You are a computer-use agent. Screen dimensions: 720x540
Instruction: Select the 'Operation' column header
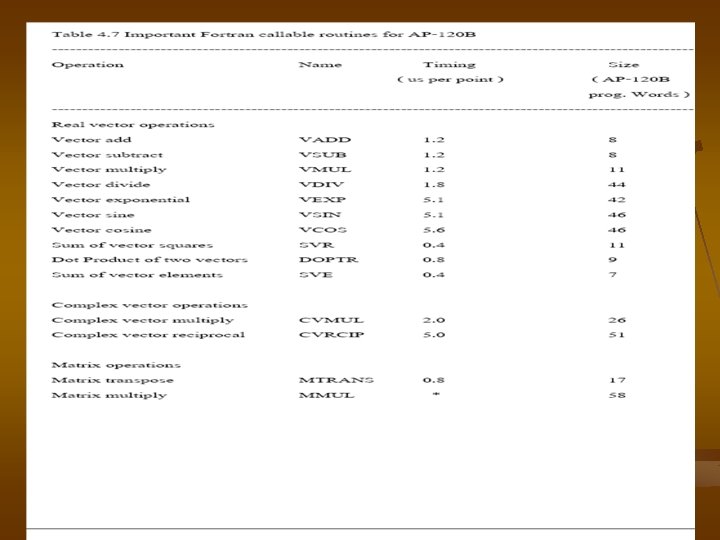tap(88, 65)
